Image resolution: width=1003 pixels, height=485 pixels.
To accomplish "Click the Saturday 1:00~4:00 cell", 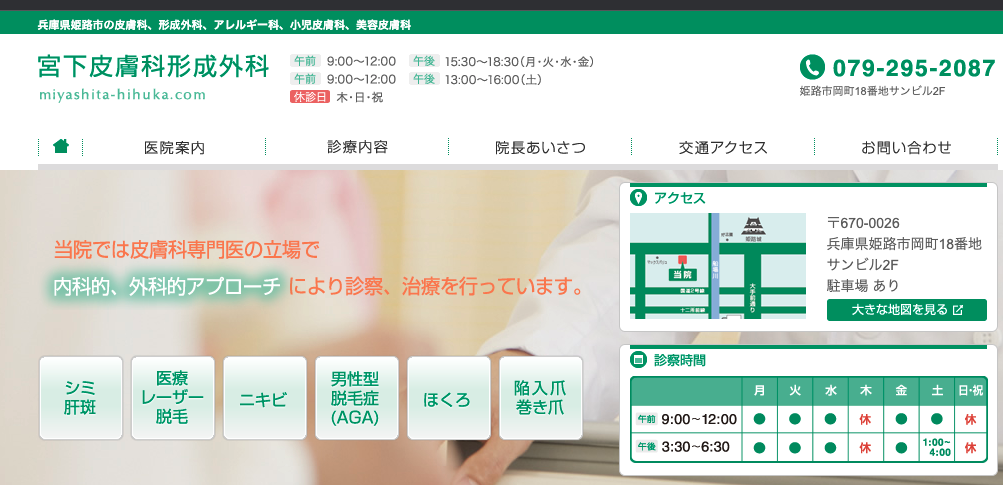I will (x=937, y=447).
